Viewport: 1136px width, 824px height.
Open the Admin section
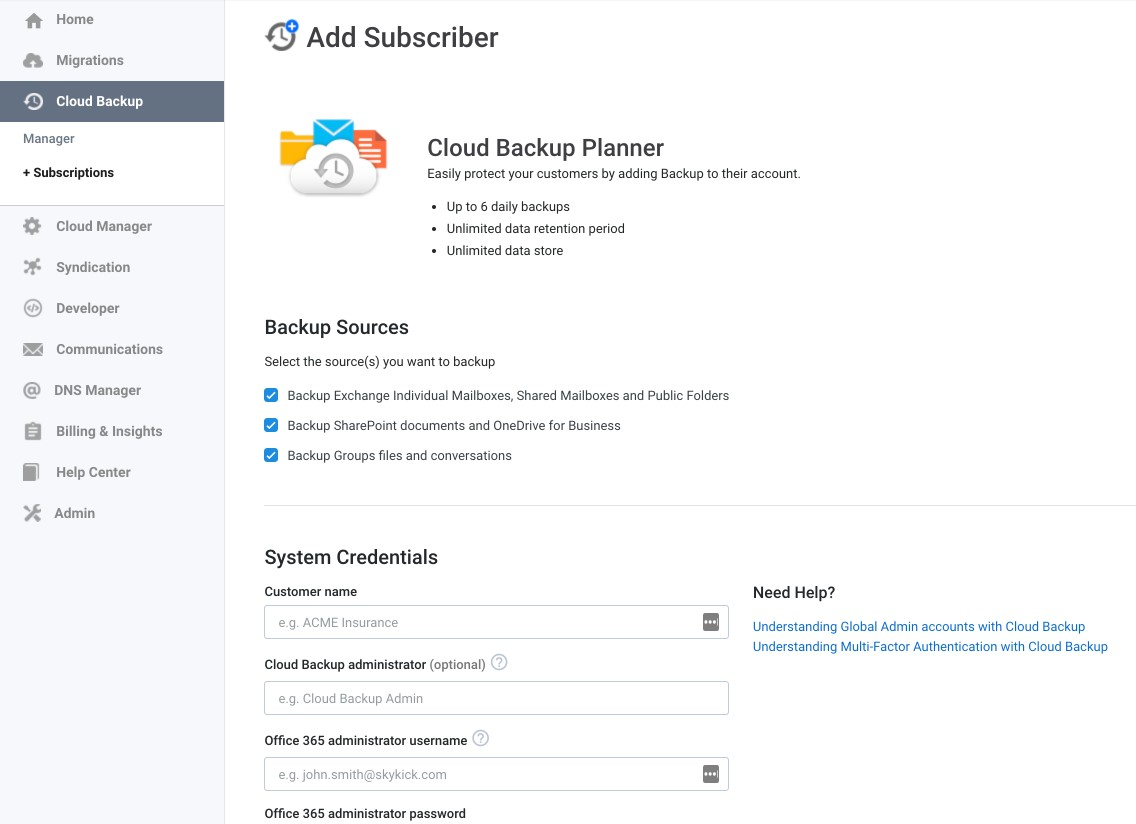click(x=112, y=513)
